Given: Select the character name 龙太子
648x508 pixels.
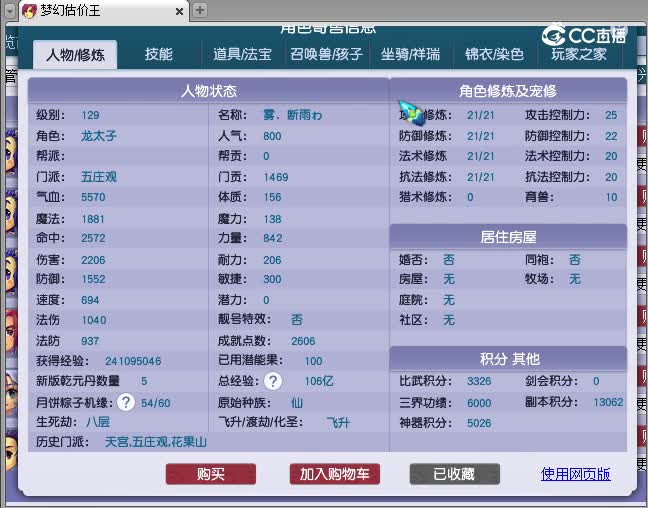Looking at the screenshot, I should [x=99, y=136].
